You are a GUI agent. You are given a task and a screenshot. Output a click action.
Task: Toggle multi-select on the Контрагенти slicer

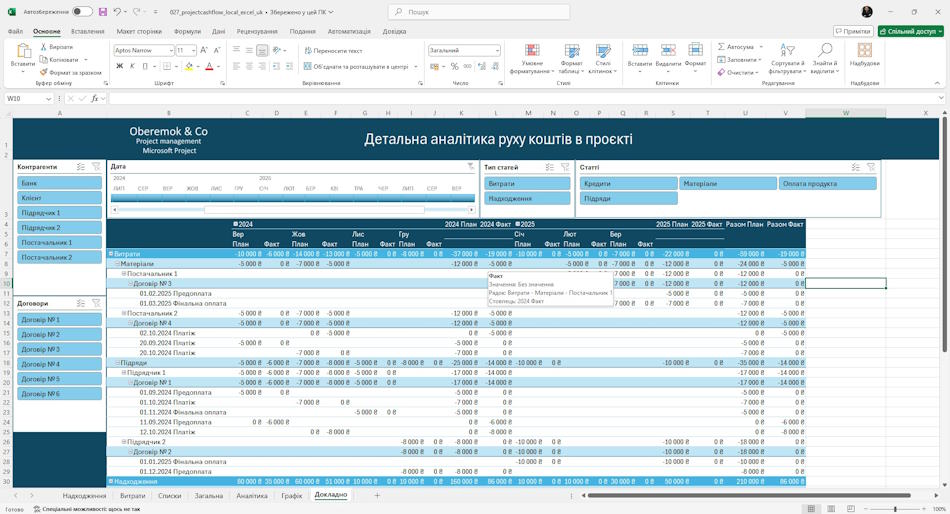point(81,167)
